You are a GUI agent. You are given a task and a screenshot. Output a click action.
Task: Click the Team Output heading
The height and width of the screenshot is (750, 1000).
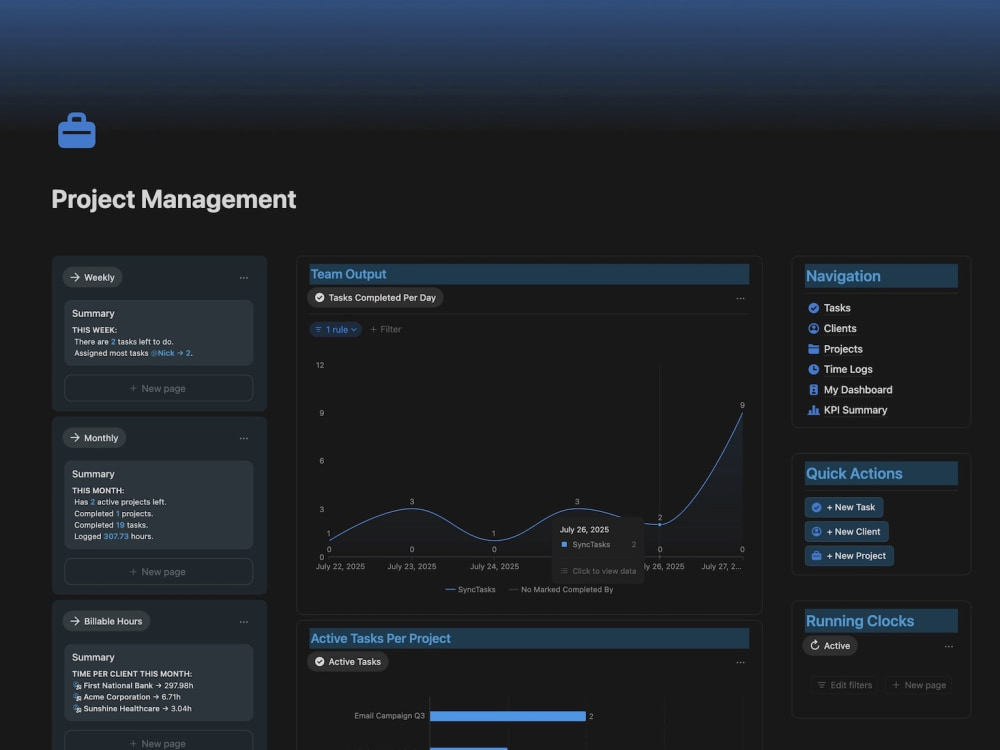[x=348, y=274]
